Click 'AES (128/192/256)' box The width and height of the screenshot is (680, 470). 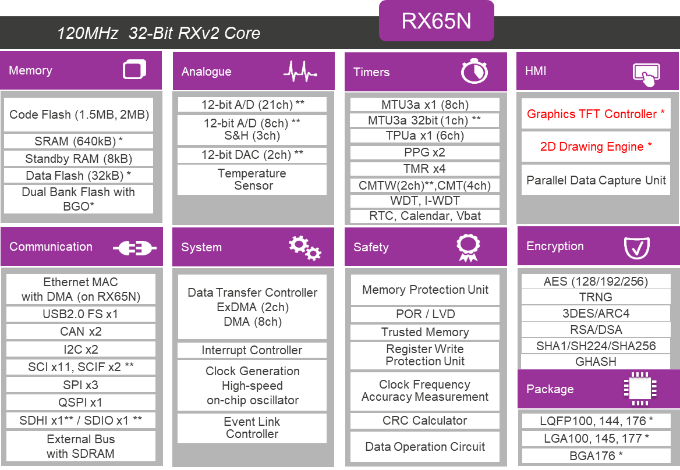click(596, 282)
